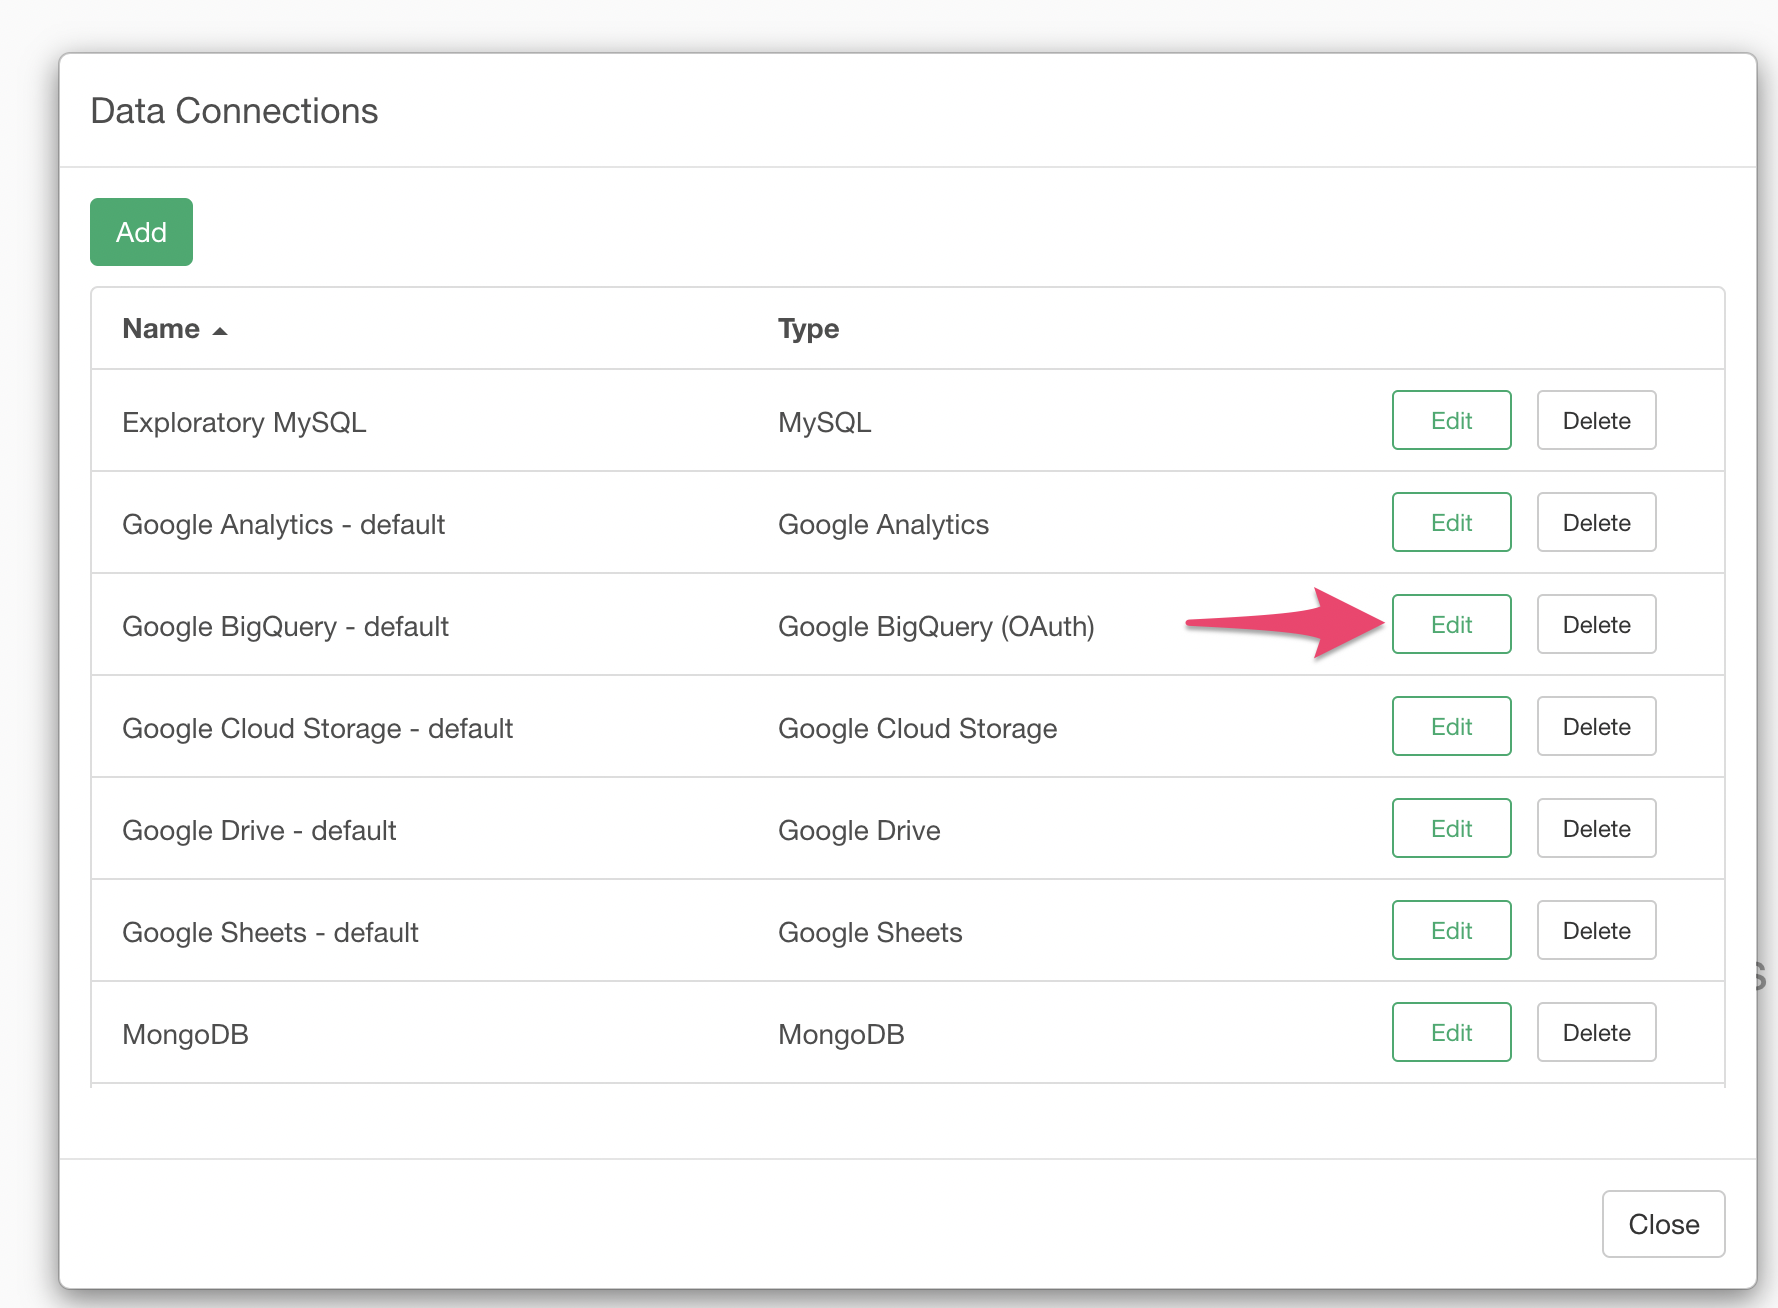
Task: Edit the Google BigQuery - default connection
Action: [x=1451, y=625]
